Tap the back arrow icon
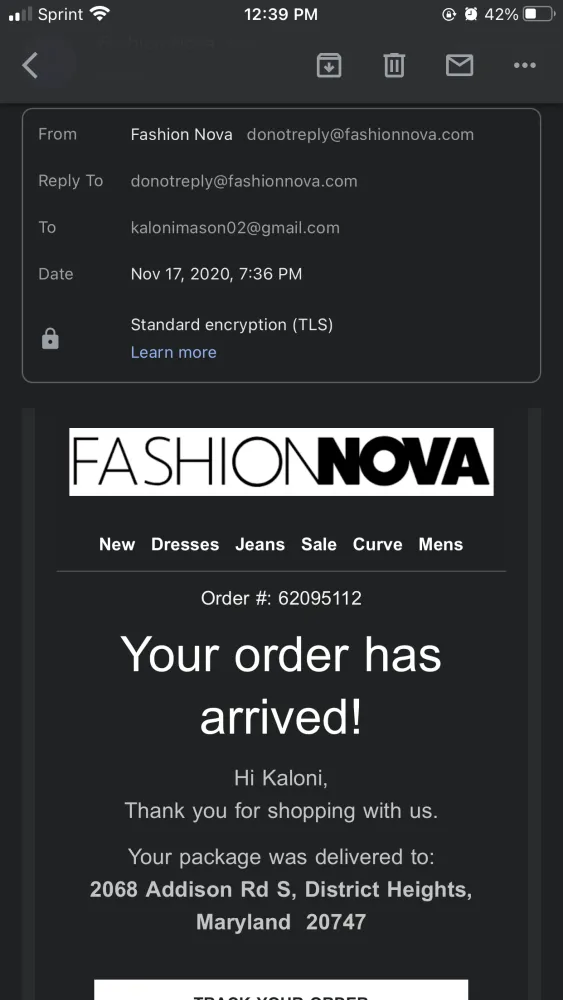 [30, 65]
